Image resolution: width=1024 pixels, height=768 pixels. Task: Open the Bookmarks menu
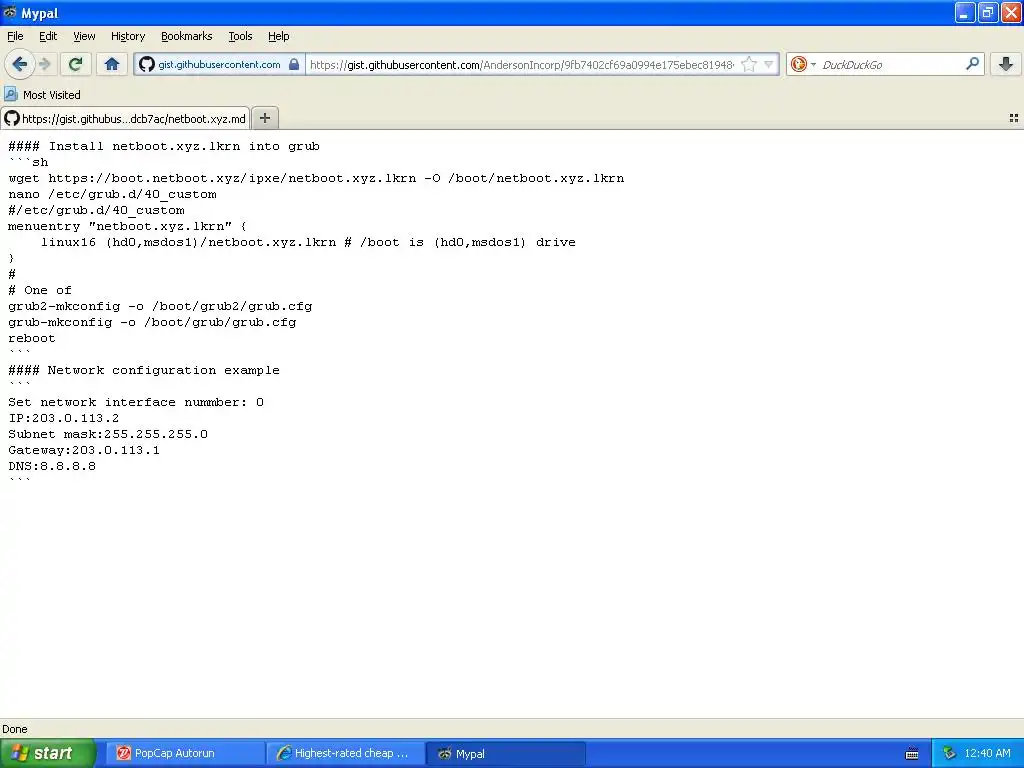[186, 36]
